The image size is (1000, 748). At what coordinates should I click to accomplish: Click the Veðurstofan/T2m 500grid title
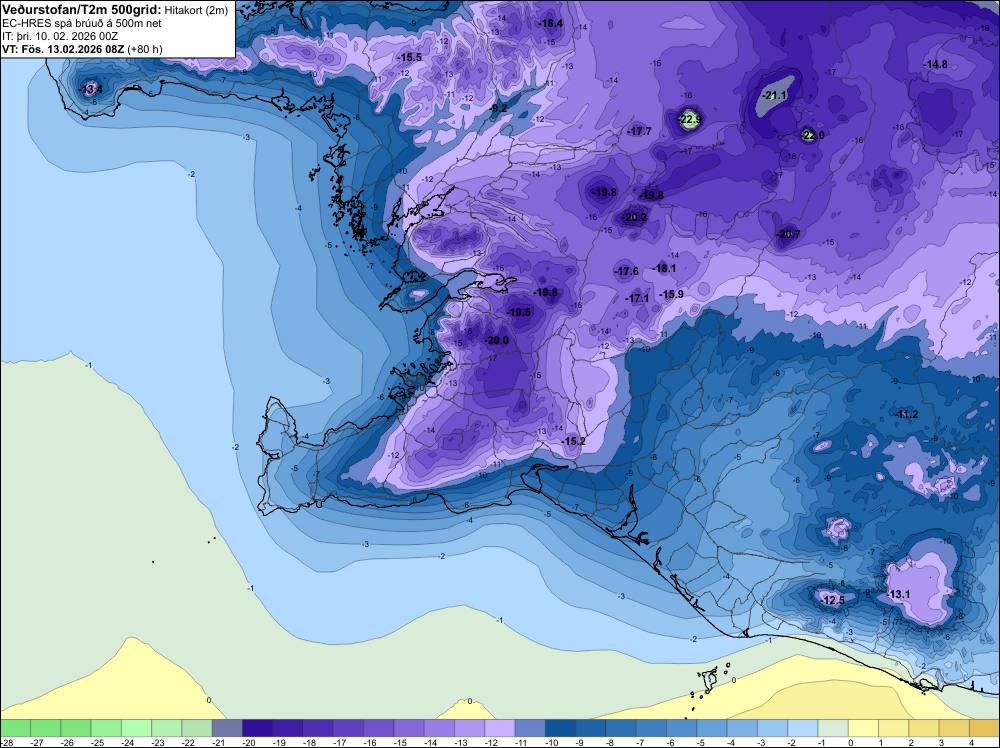pos(81,10)
